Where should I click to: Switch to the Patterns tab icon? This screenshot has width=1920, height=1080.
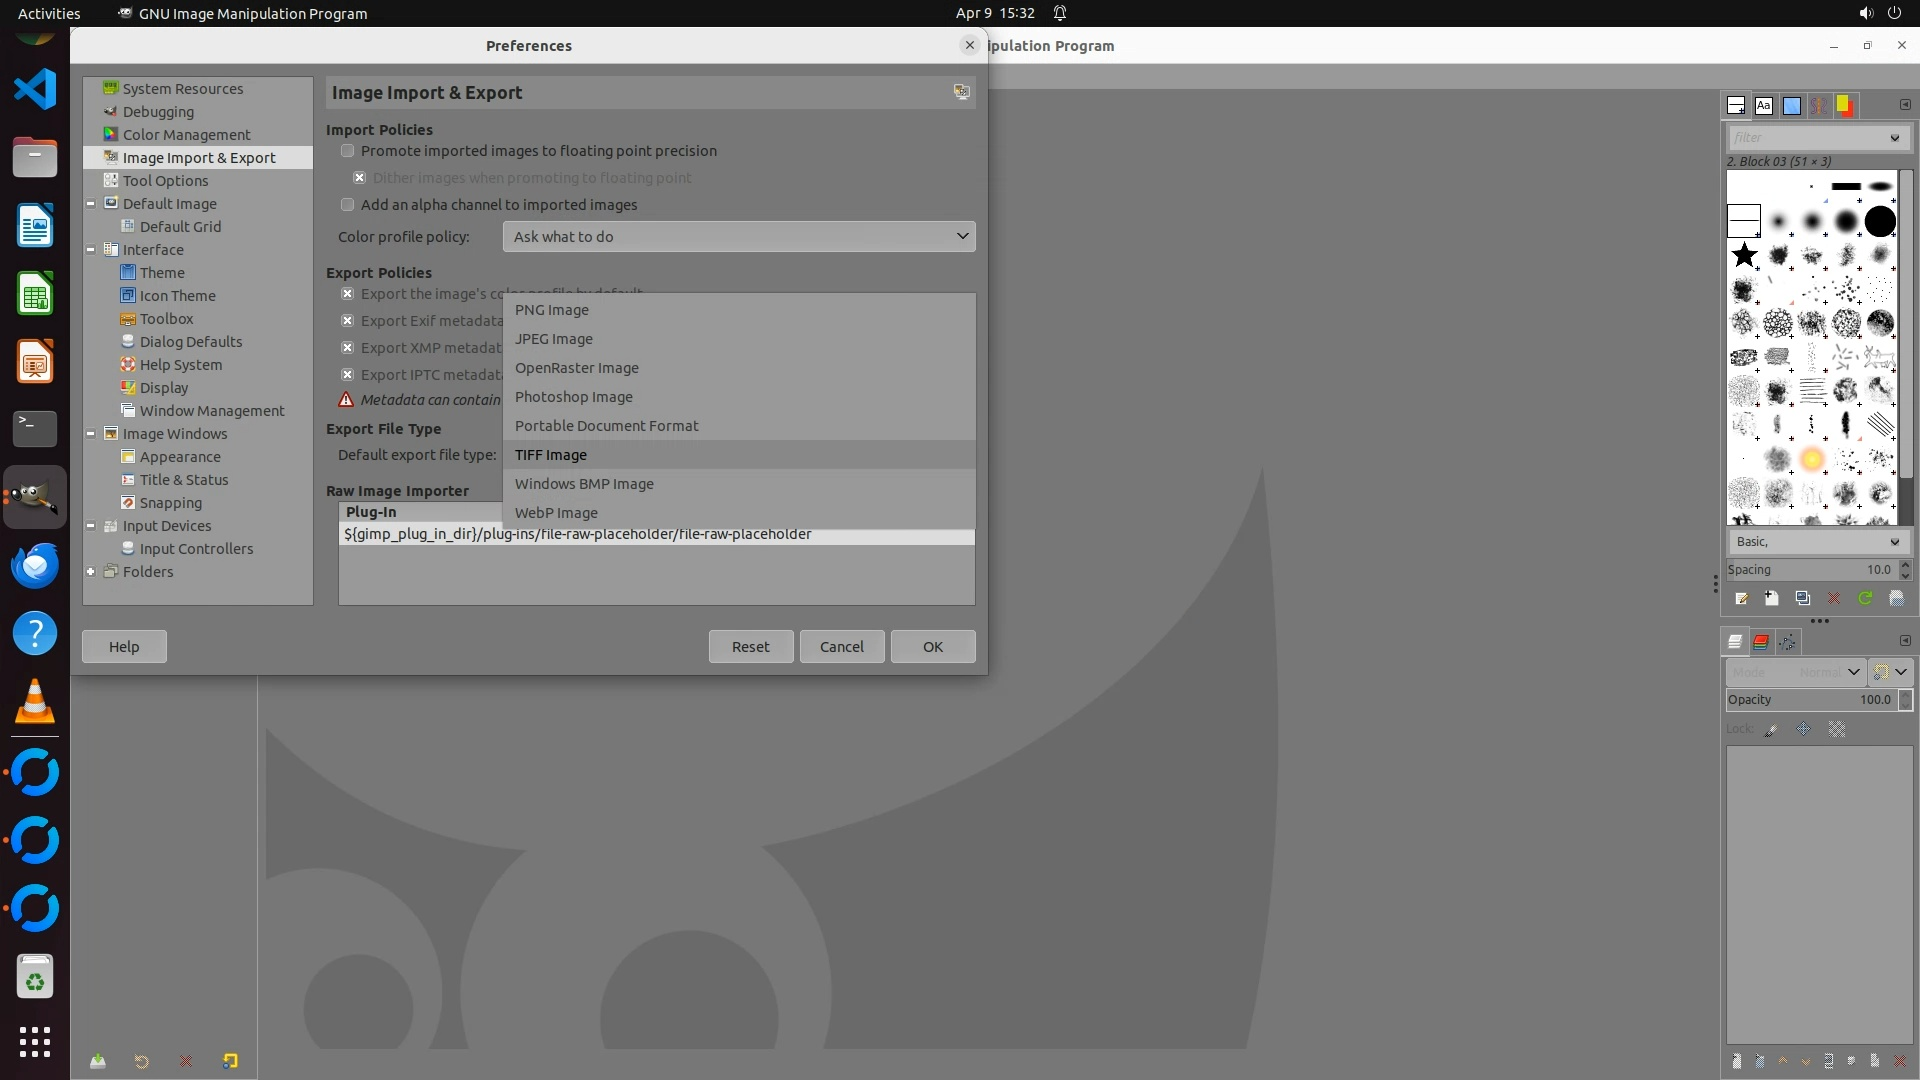pos(1792,105)
